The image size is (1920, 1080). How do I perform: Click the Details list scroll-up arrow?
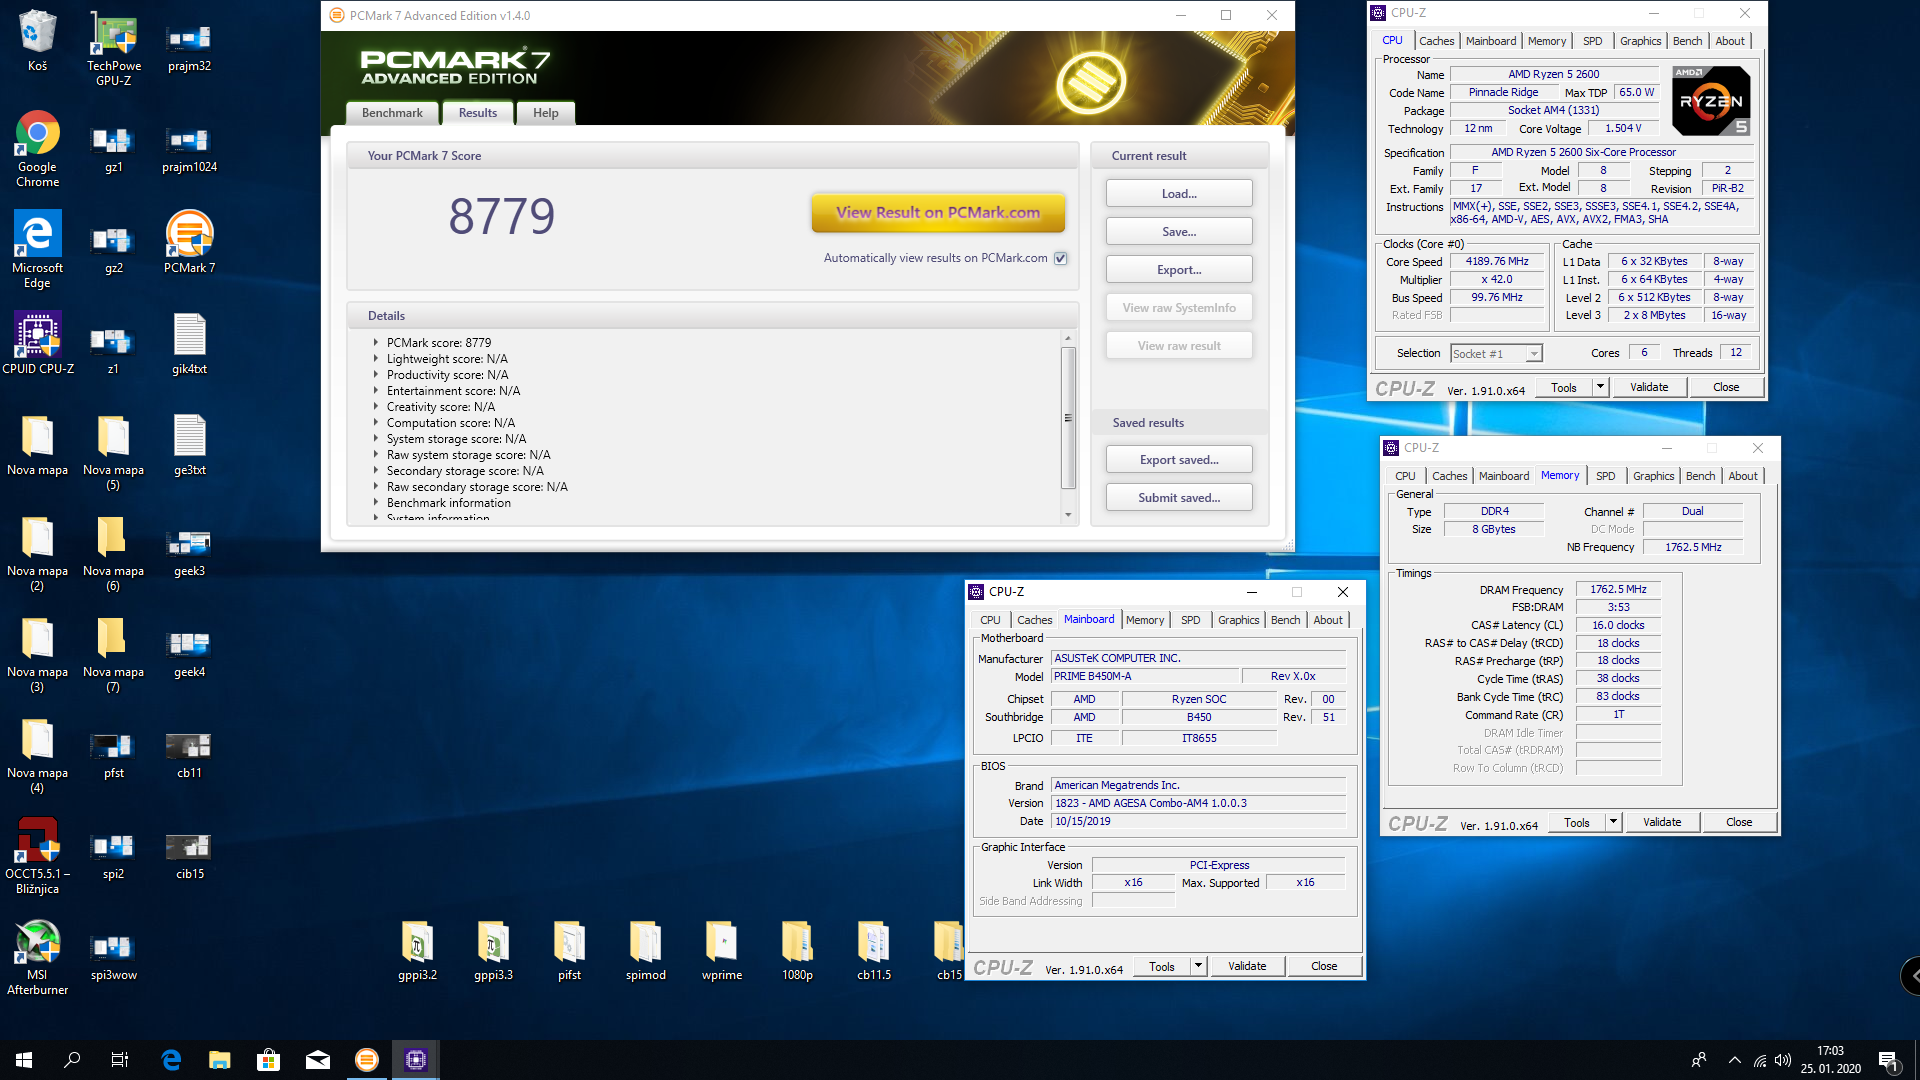point(1068,339)
